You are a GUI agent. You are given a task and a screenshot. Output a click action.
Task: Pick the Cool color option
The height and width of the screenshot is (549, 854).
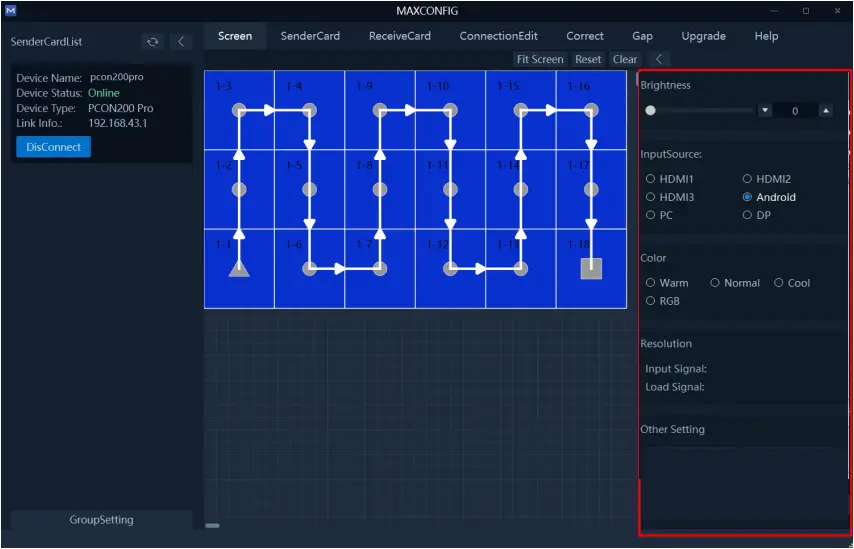tap(779, 283)
